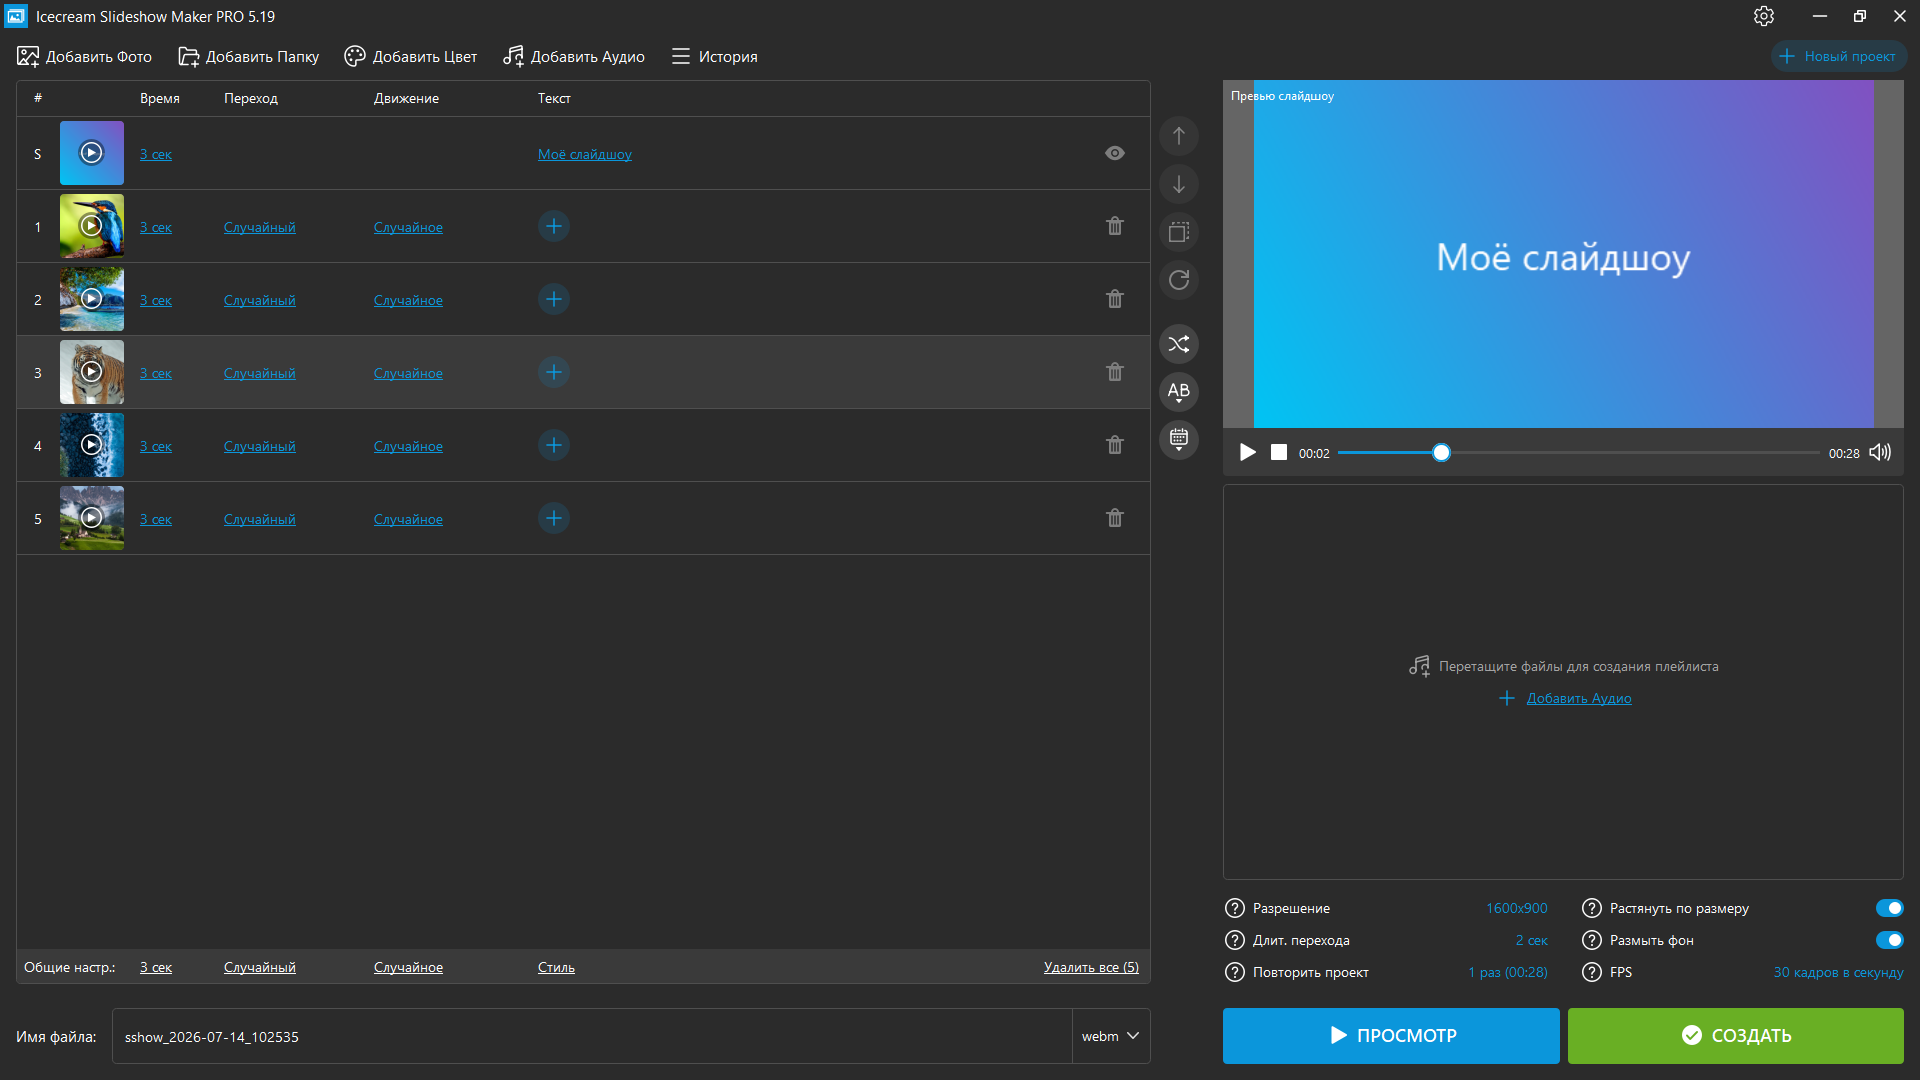Screen dimensions: 1920x1080
Task: Shuffle slides with the random order icon
Action: (x=1179, y=344)
